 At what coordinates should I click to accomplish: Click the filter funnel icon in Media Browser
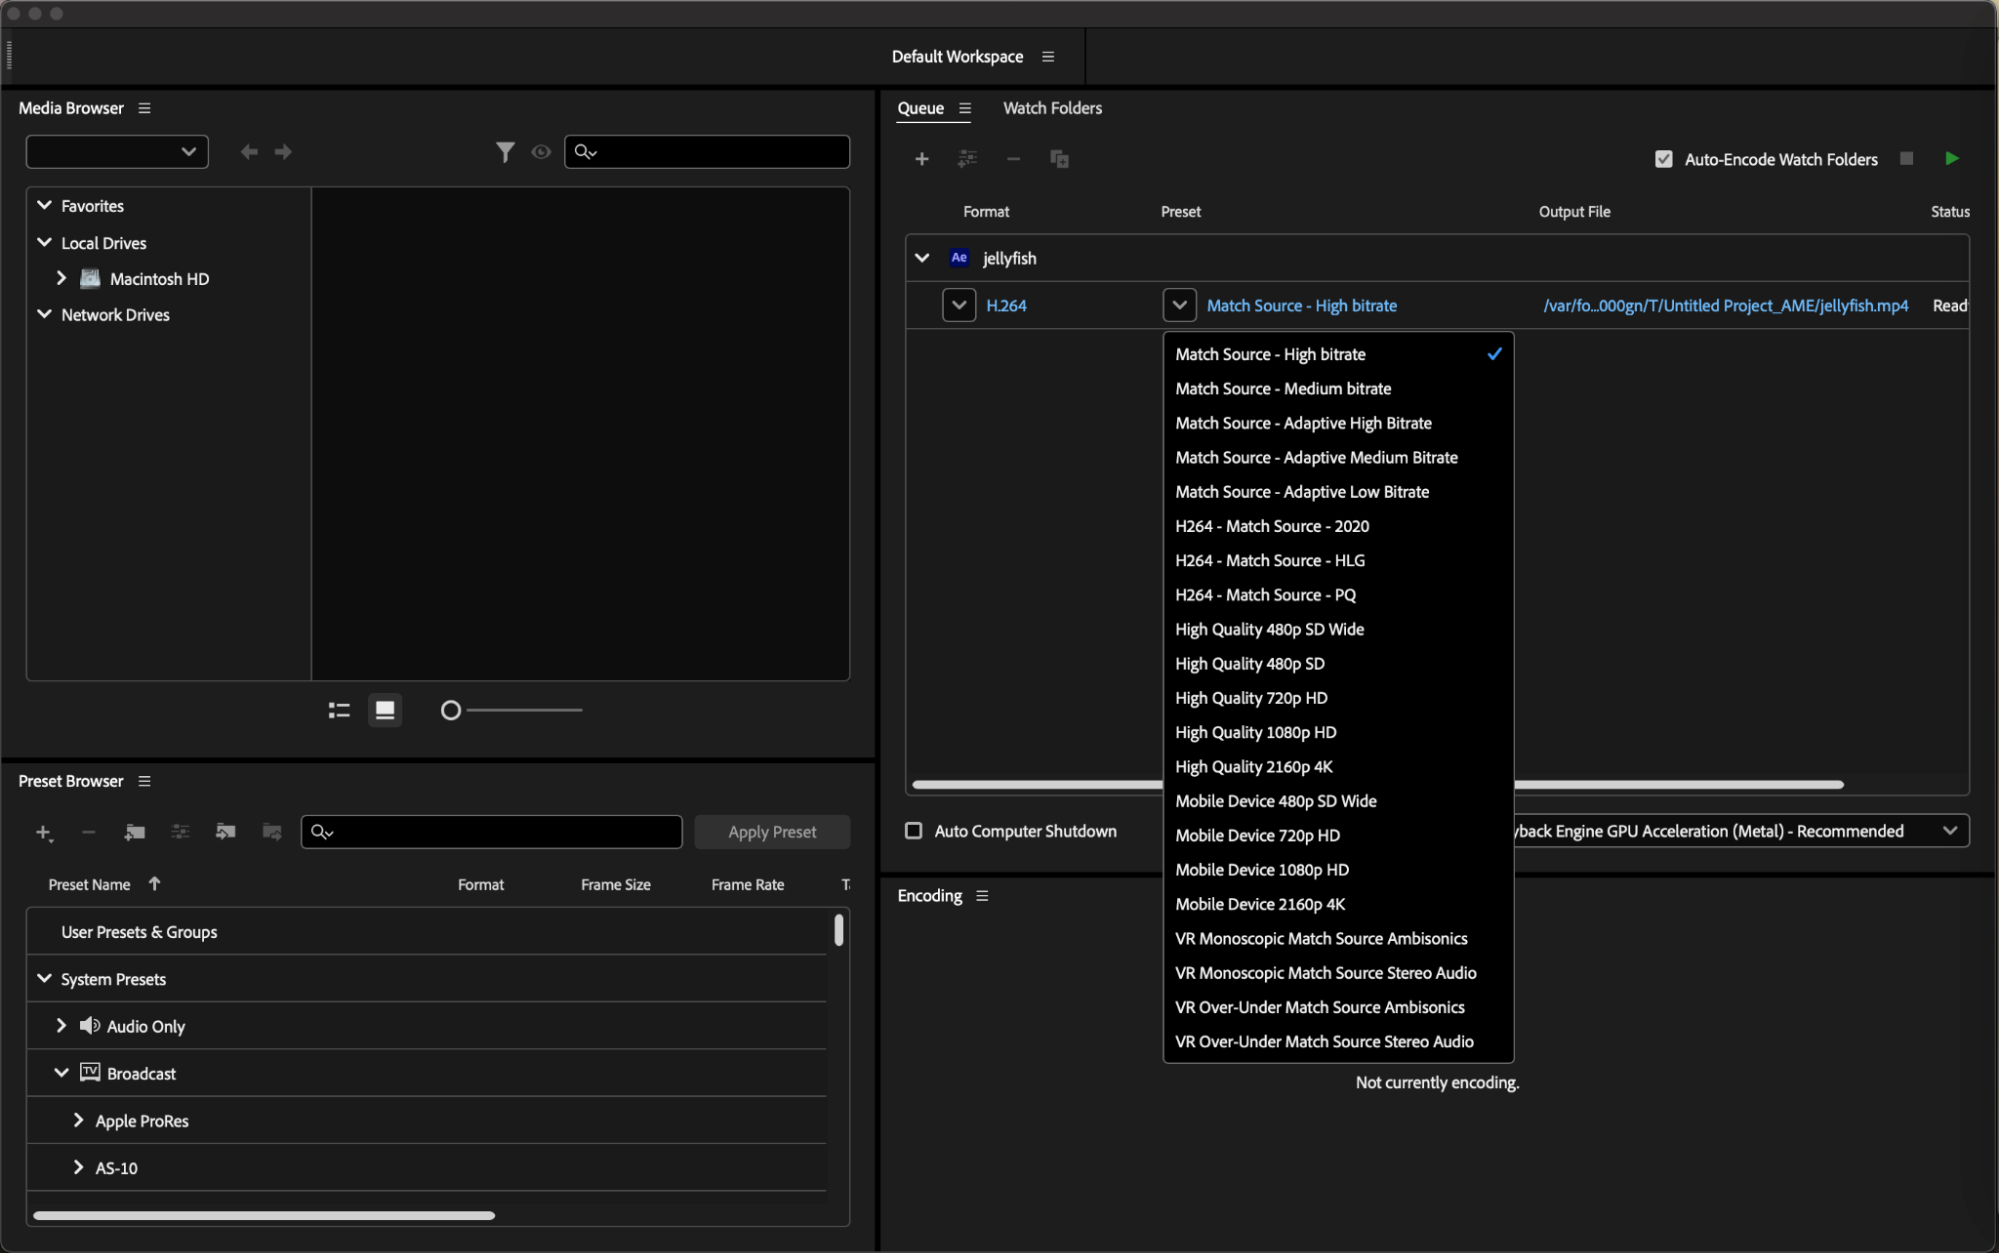coord(505,152)
